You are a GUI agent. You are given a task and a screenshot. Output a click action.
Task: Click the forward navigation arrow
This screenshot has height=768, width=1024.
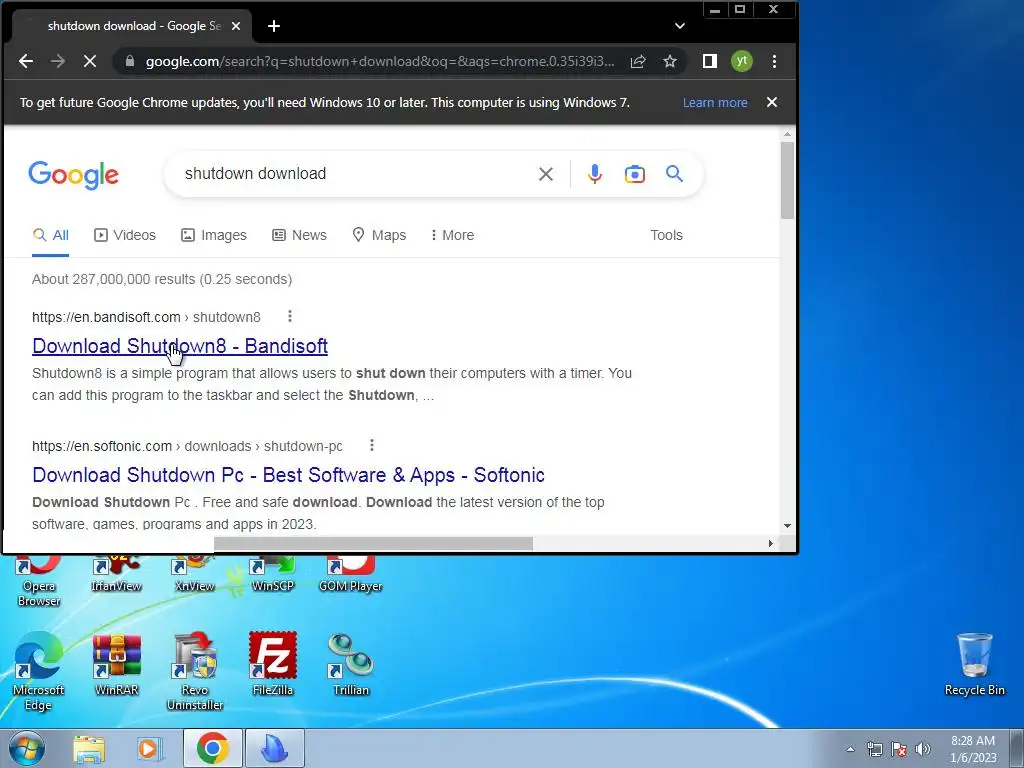[x=58, y=61]
